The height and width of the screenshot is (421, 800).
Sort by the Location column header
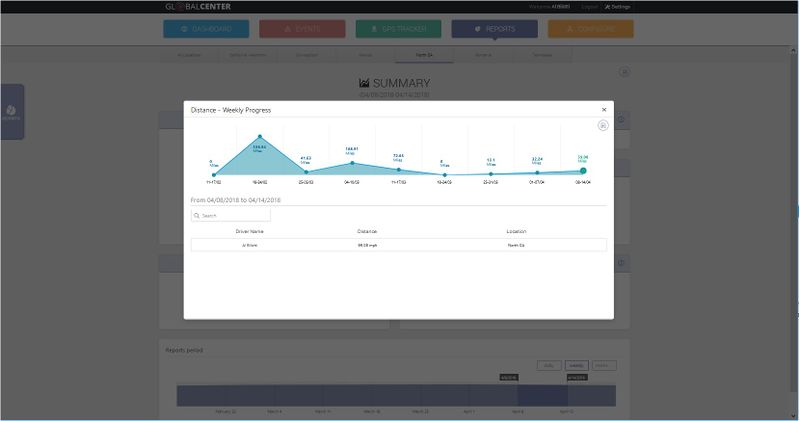[516, 231]
